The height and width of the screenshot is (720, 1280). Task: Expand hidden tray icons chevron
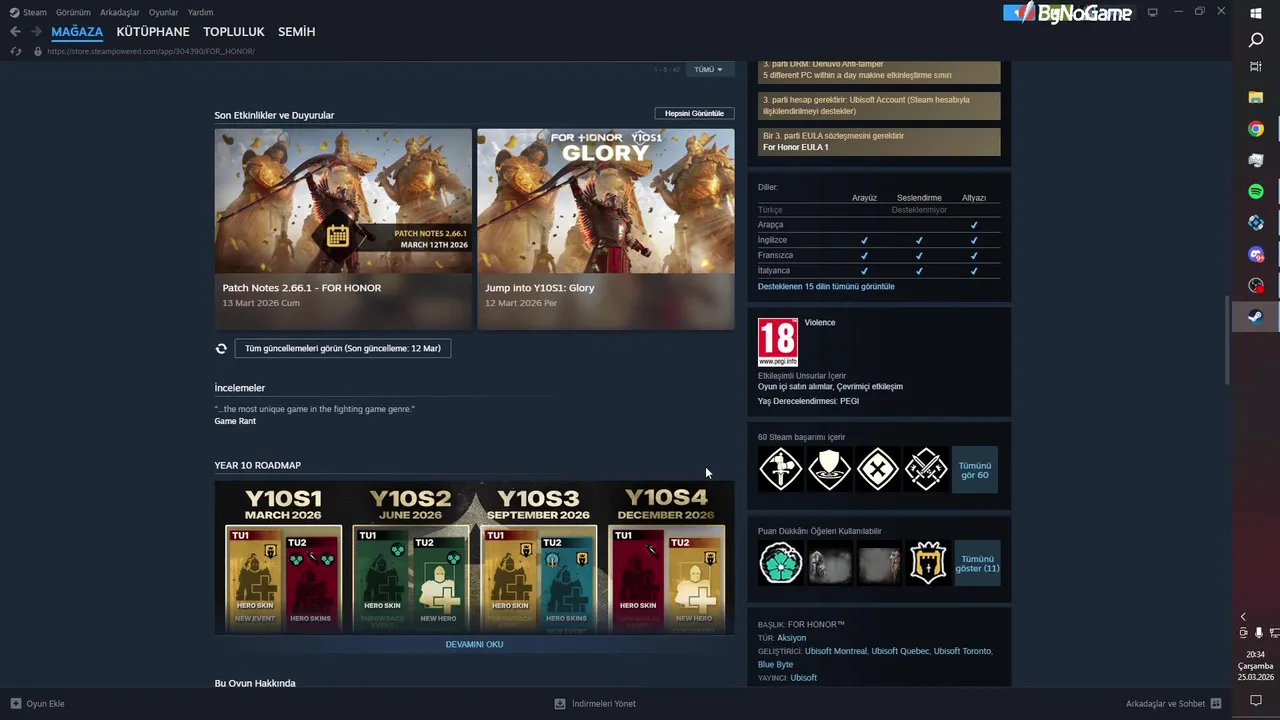1243,617
